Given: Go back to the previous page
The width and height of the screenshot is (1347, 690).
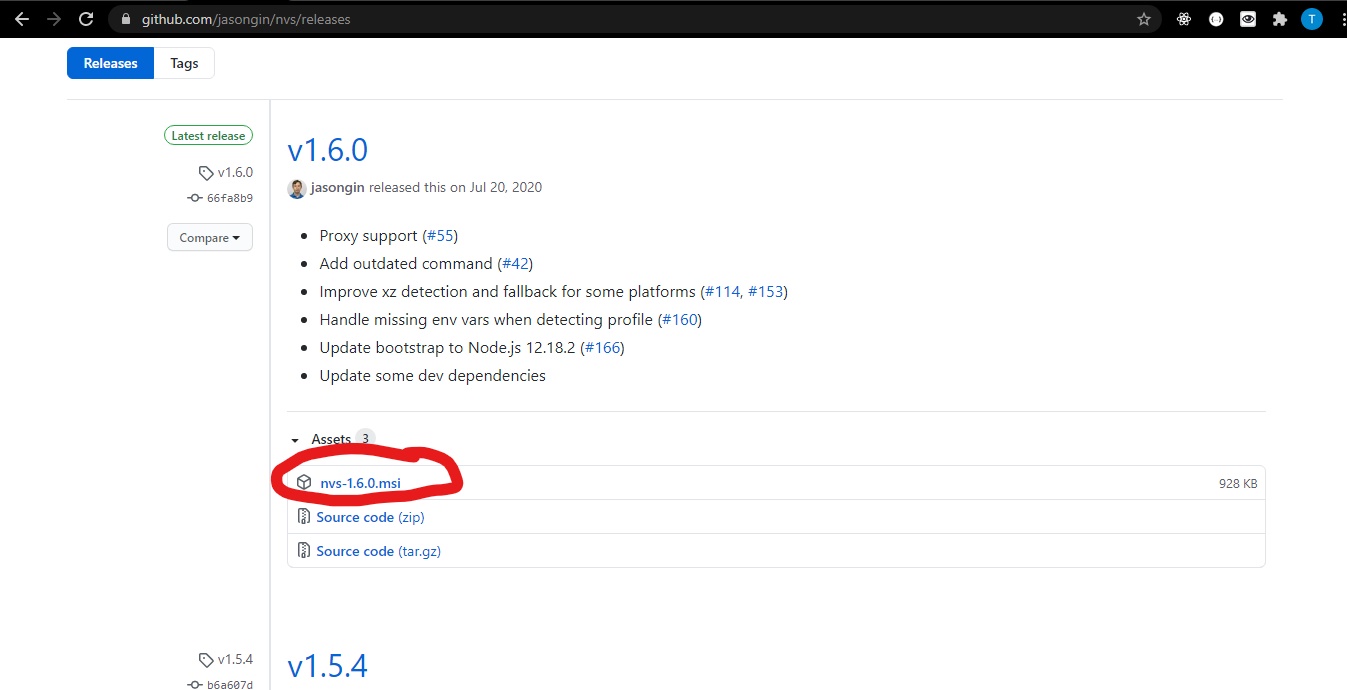Looking at the screenshot, I should pyautogui.click(x=22, y=19).
